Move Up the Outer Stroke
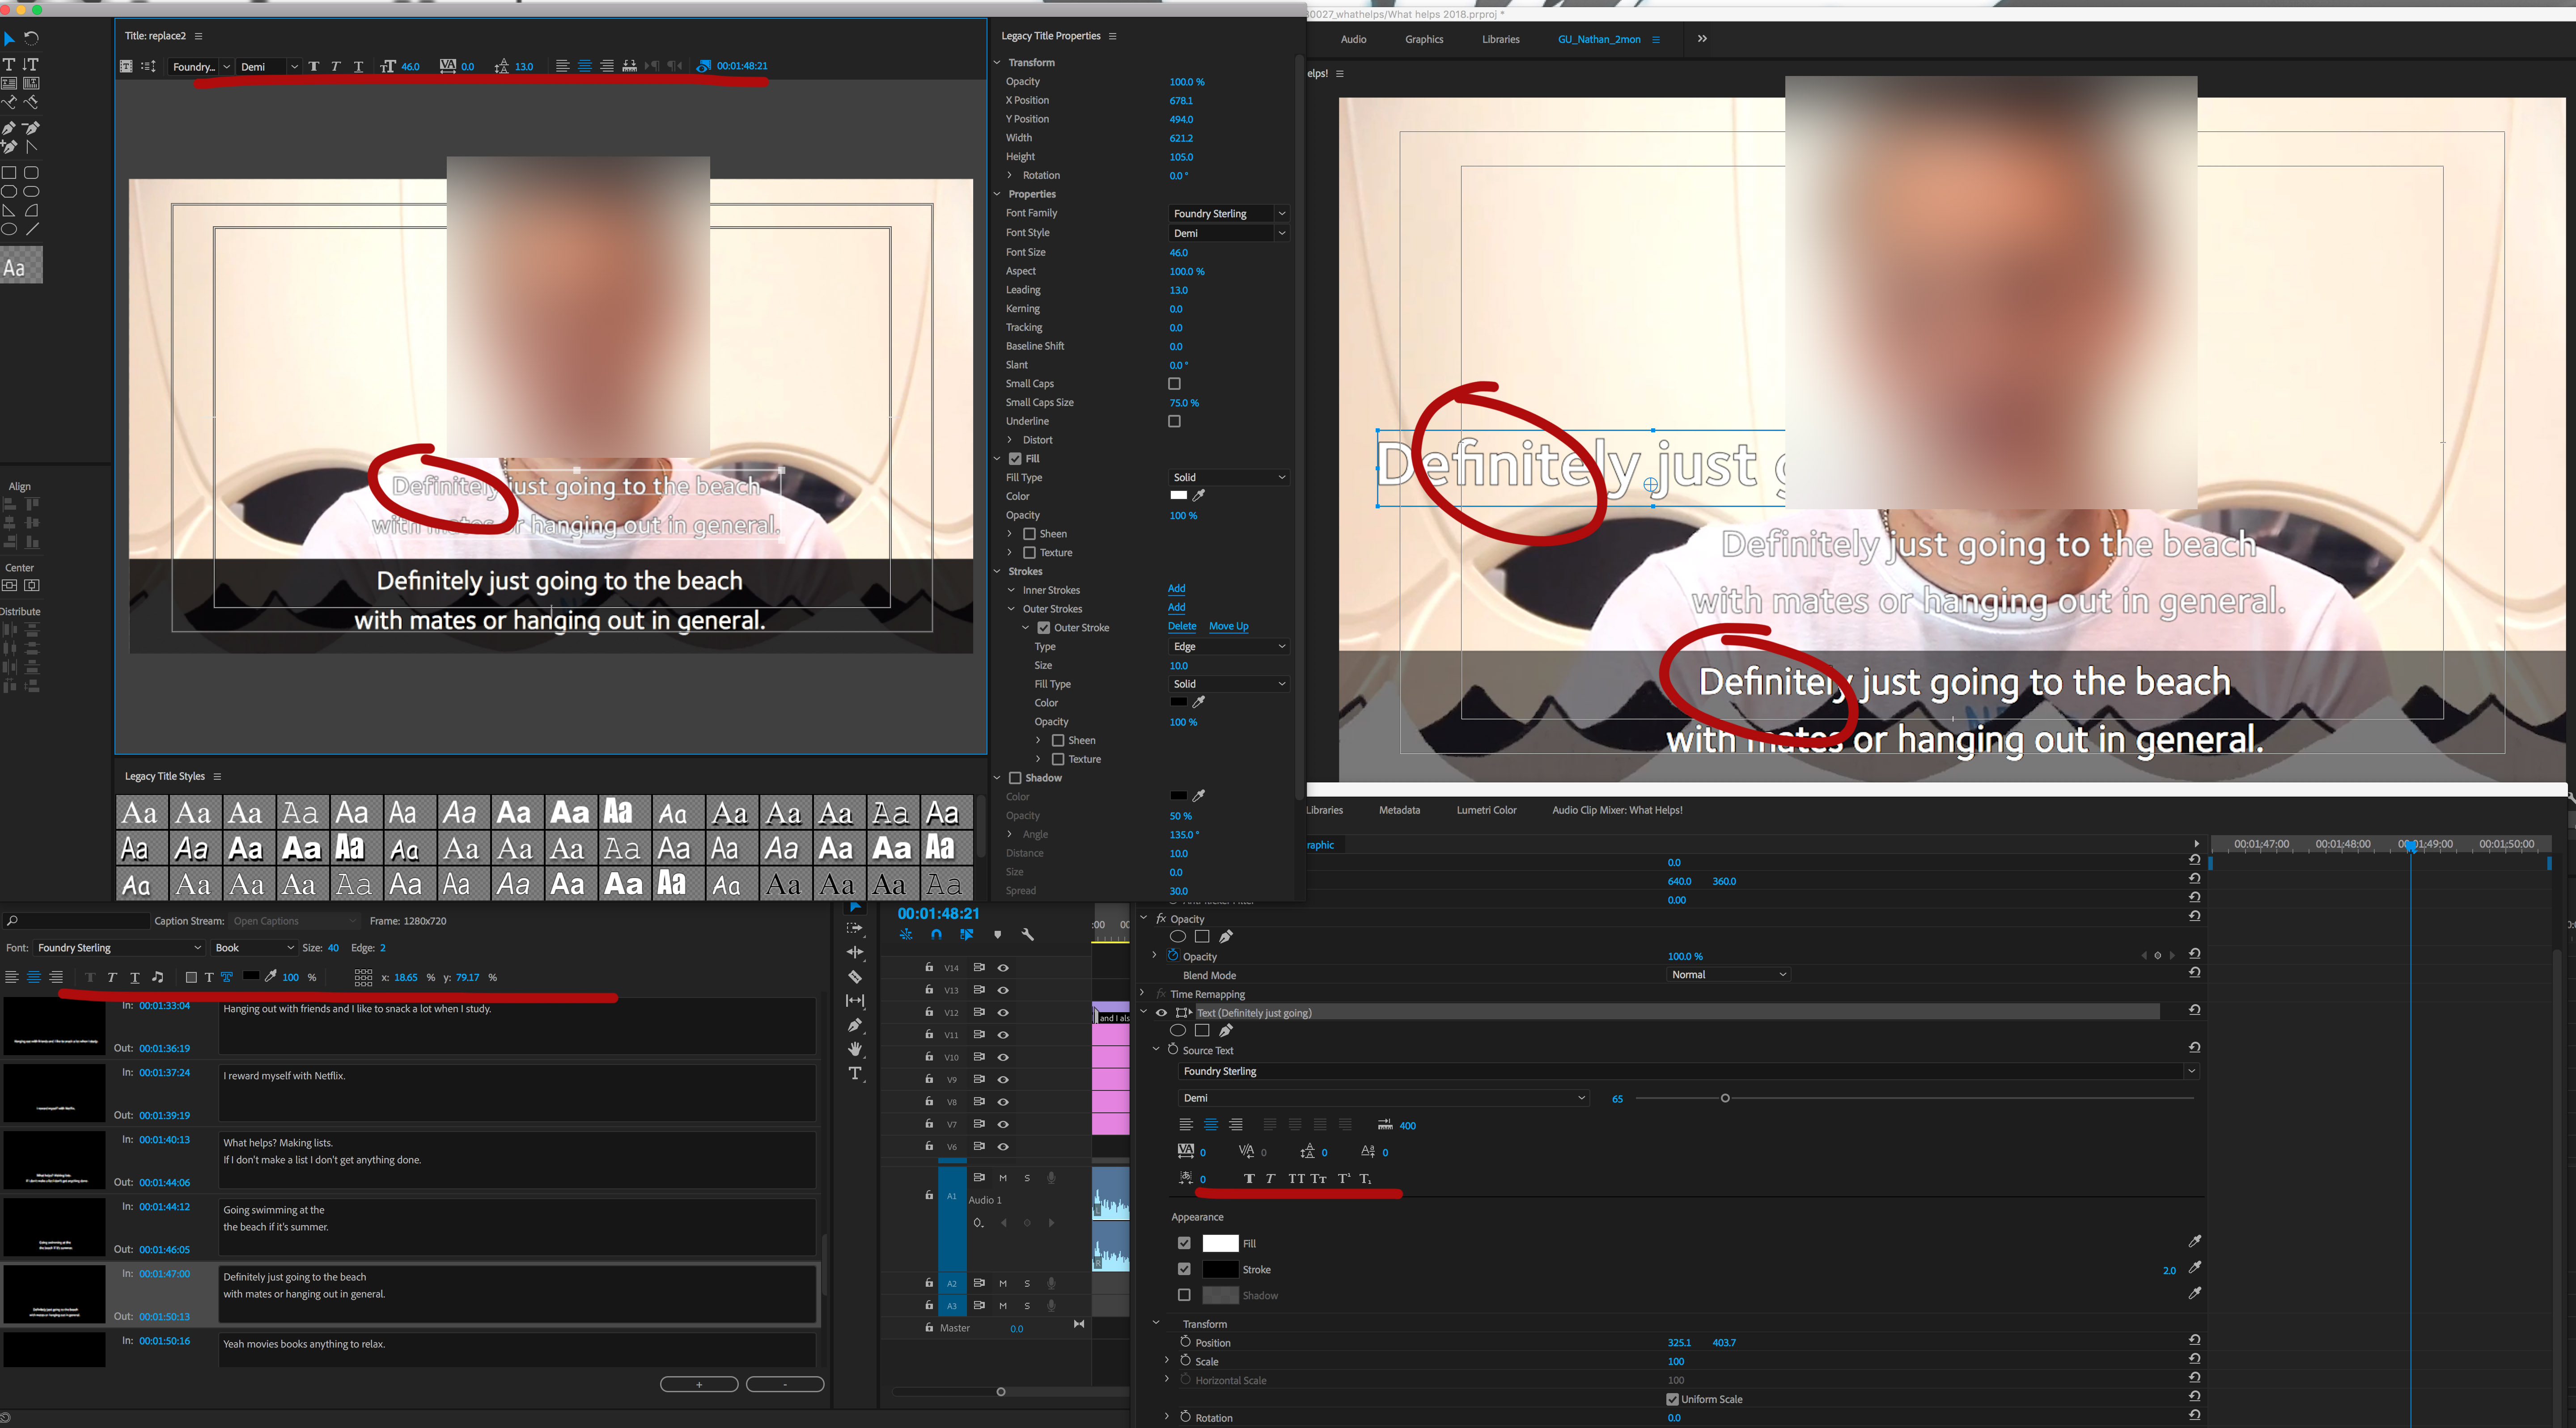 [x=1228, y=627]
